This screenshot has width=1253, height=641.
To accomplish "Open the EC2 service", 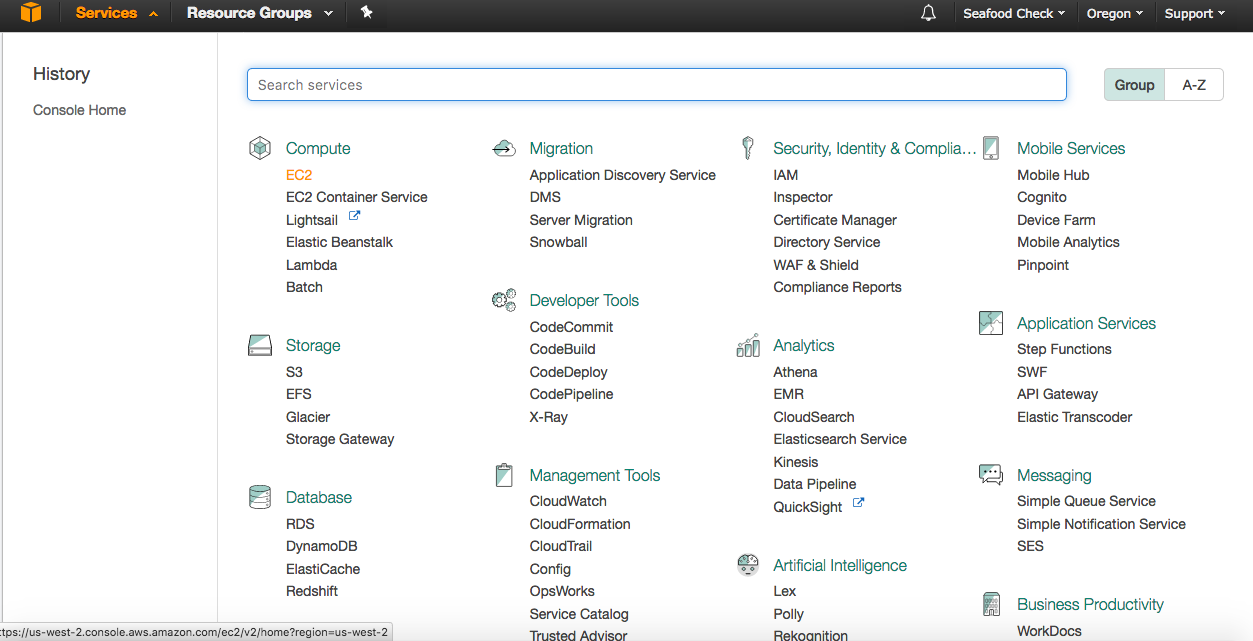I will point(299,175).
